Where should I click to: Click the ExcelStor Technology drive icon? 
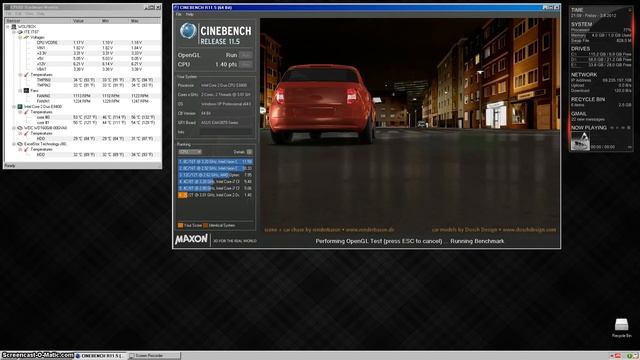tap(20, 144)
